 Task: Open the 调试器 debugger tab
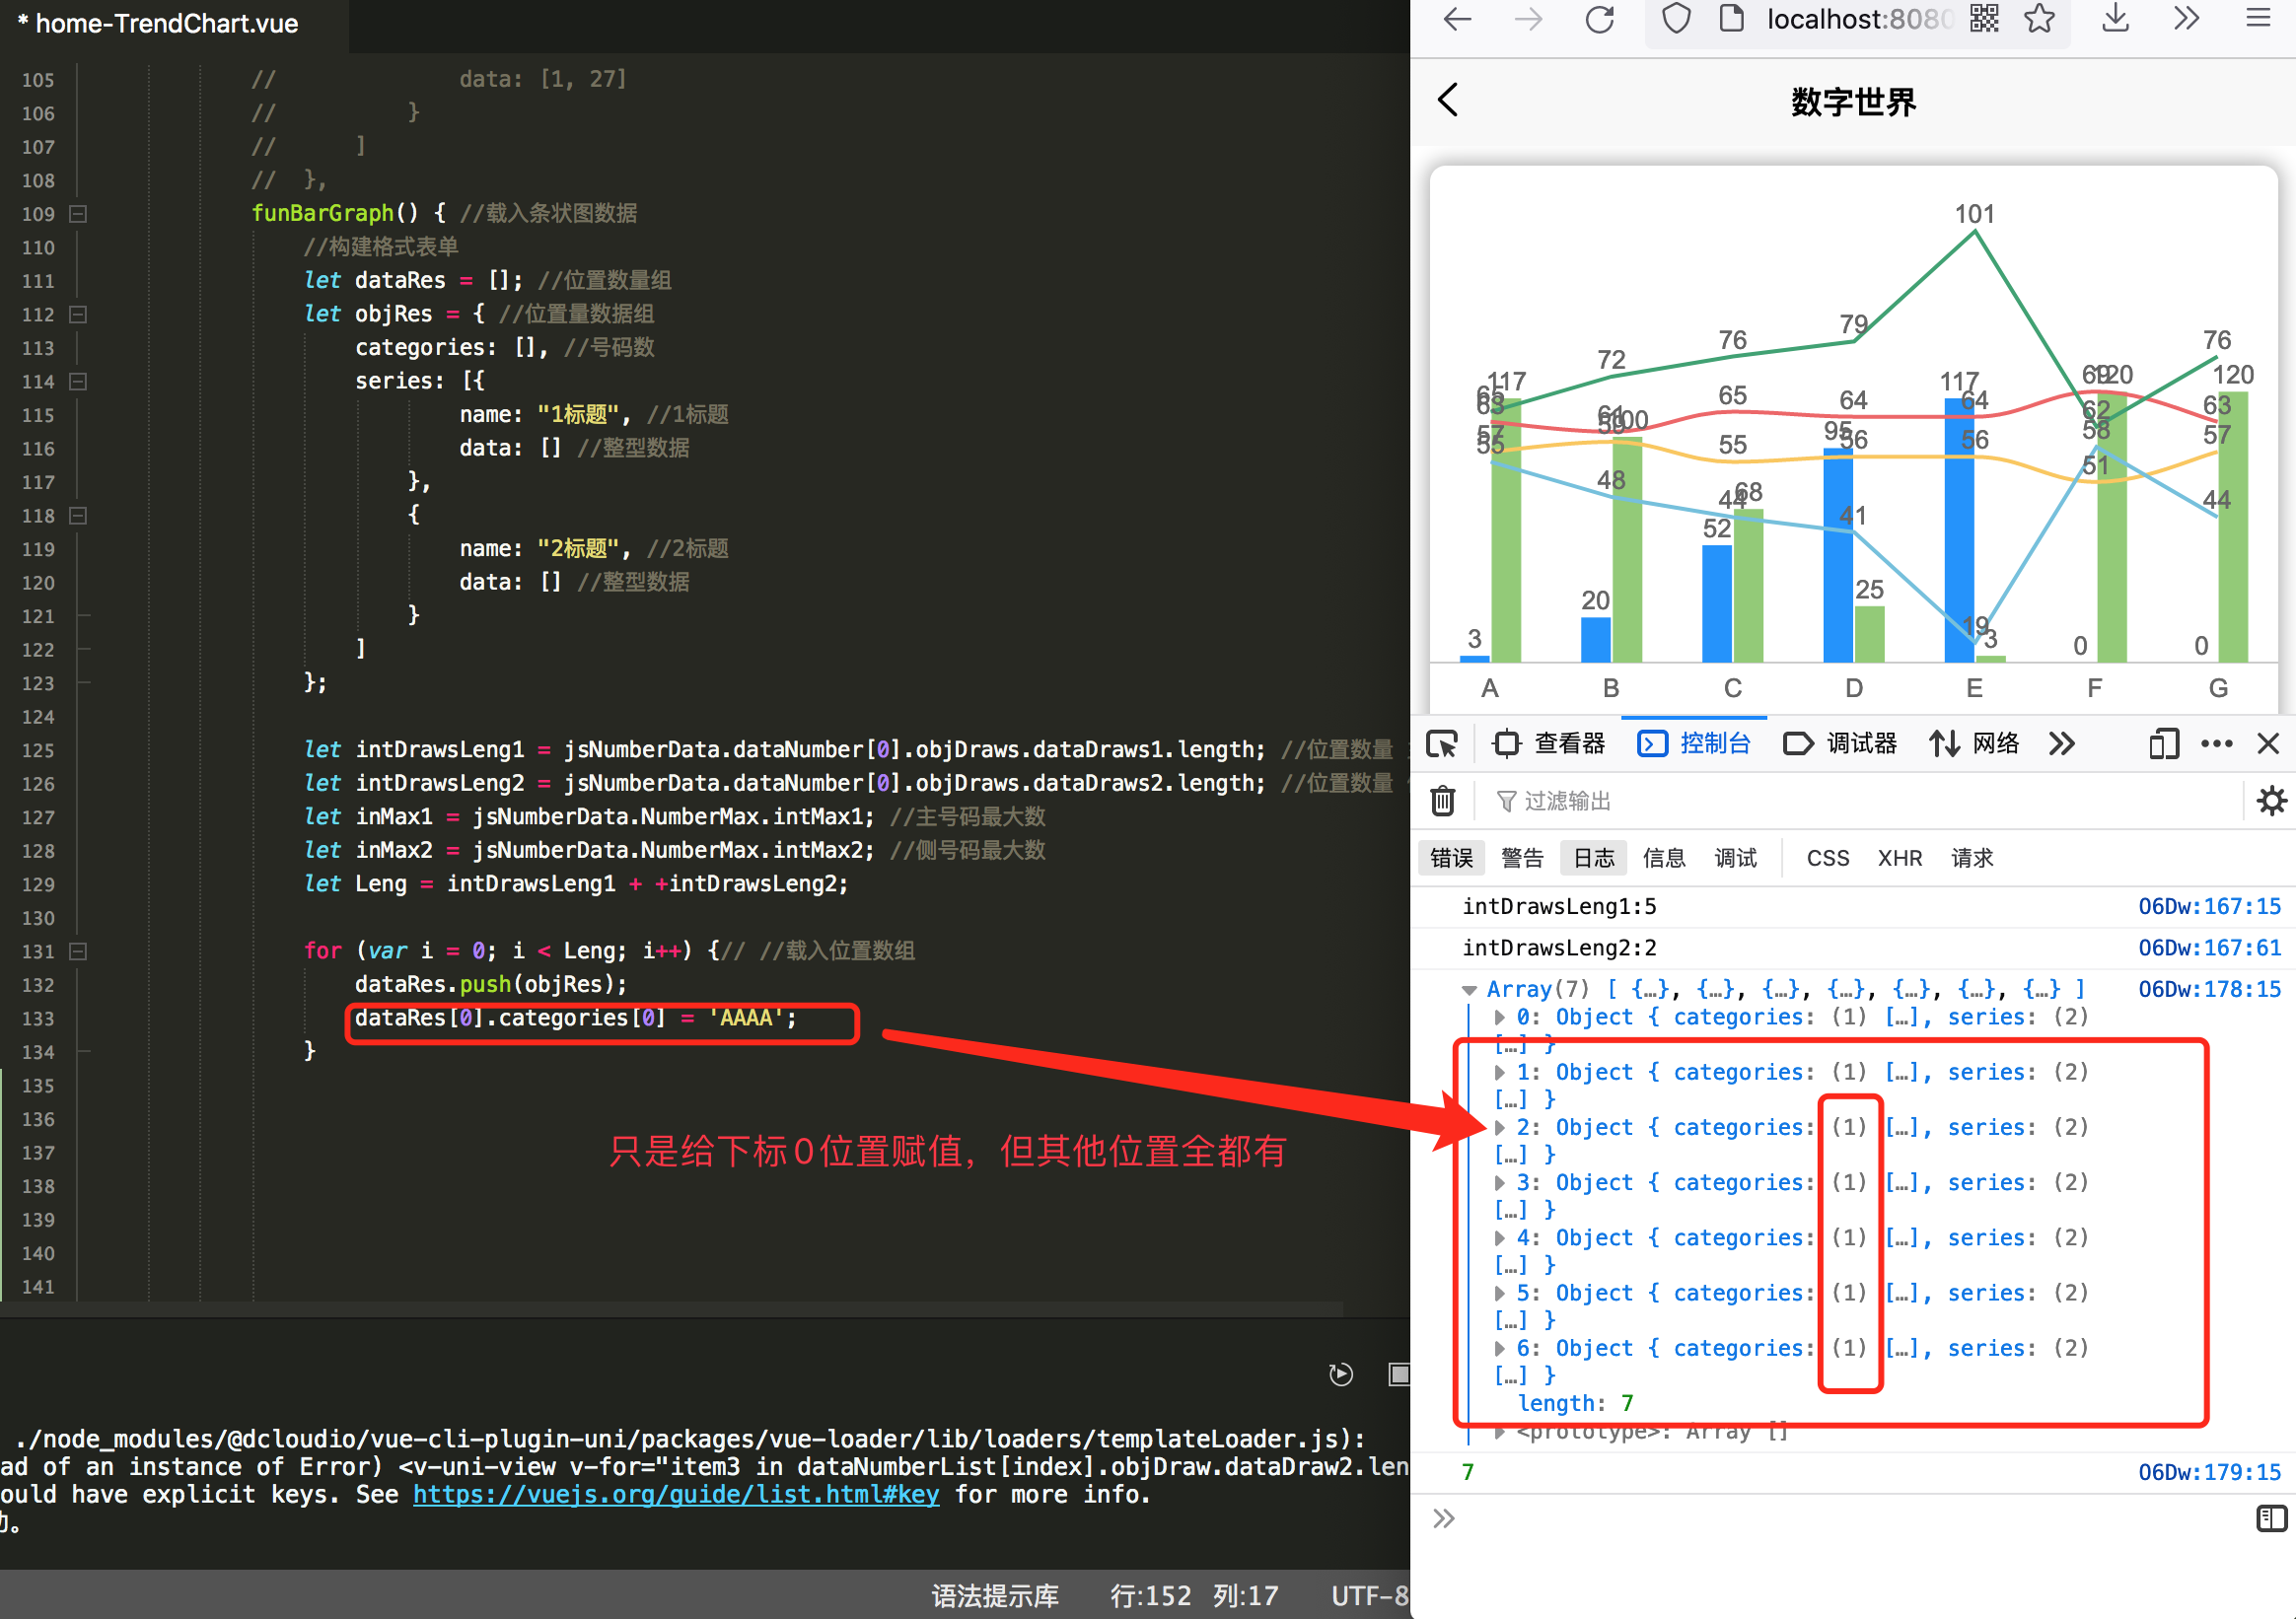[1840, 744]
